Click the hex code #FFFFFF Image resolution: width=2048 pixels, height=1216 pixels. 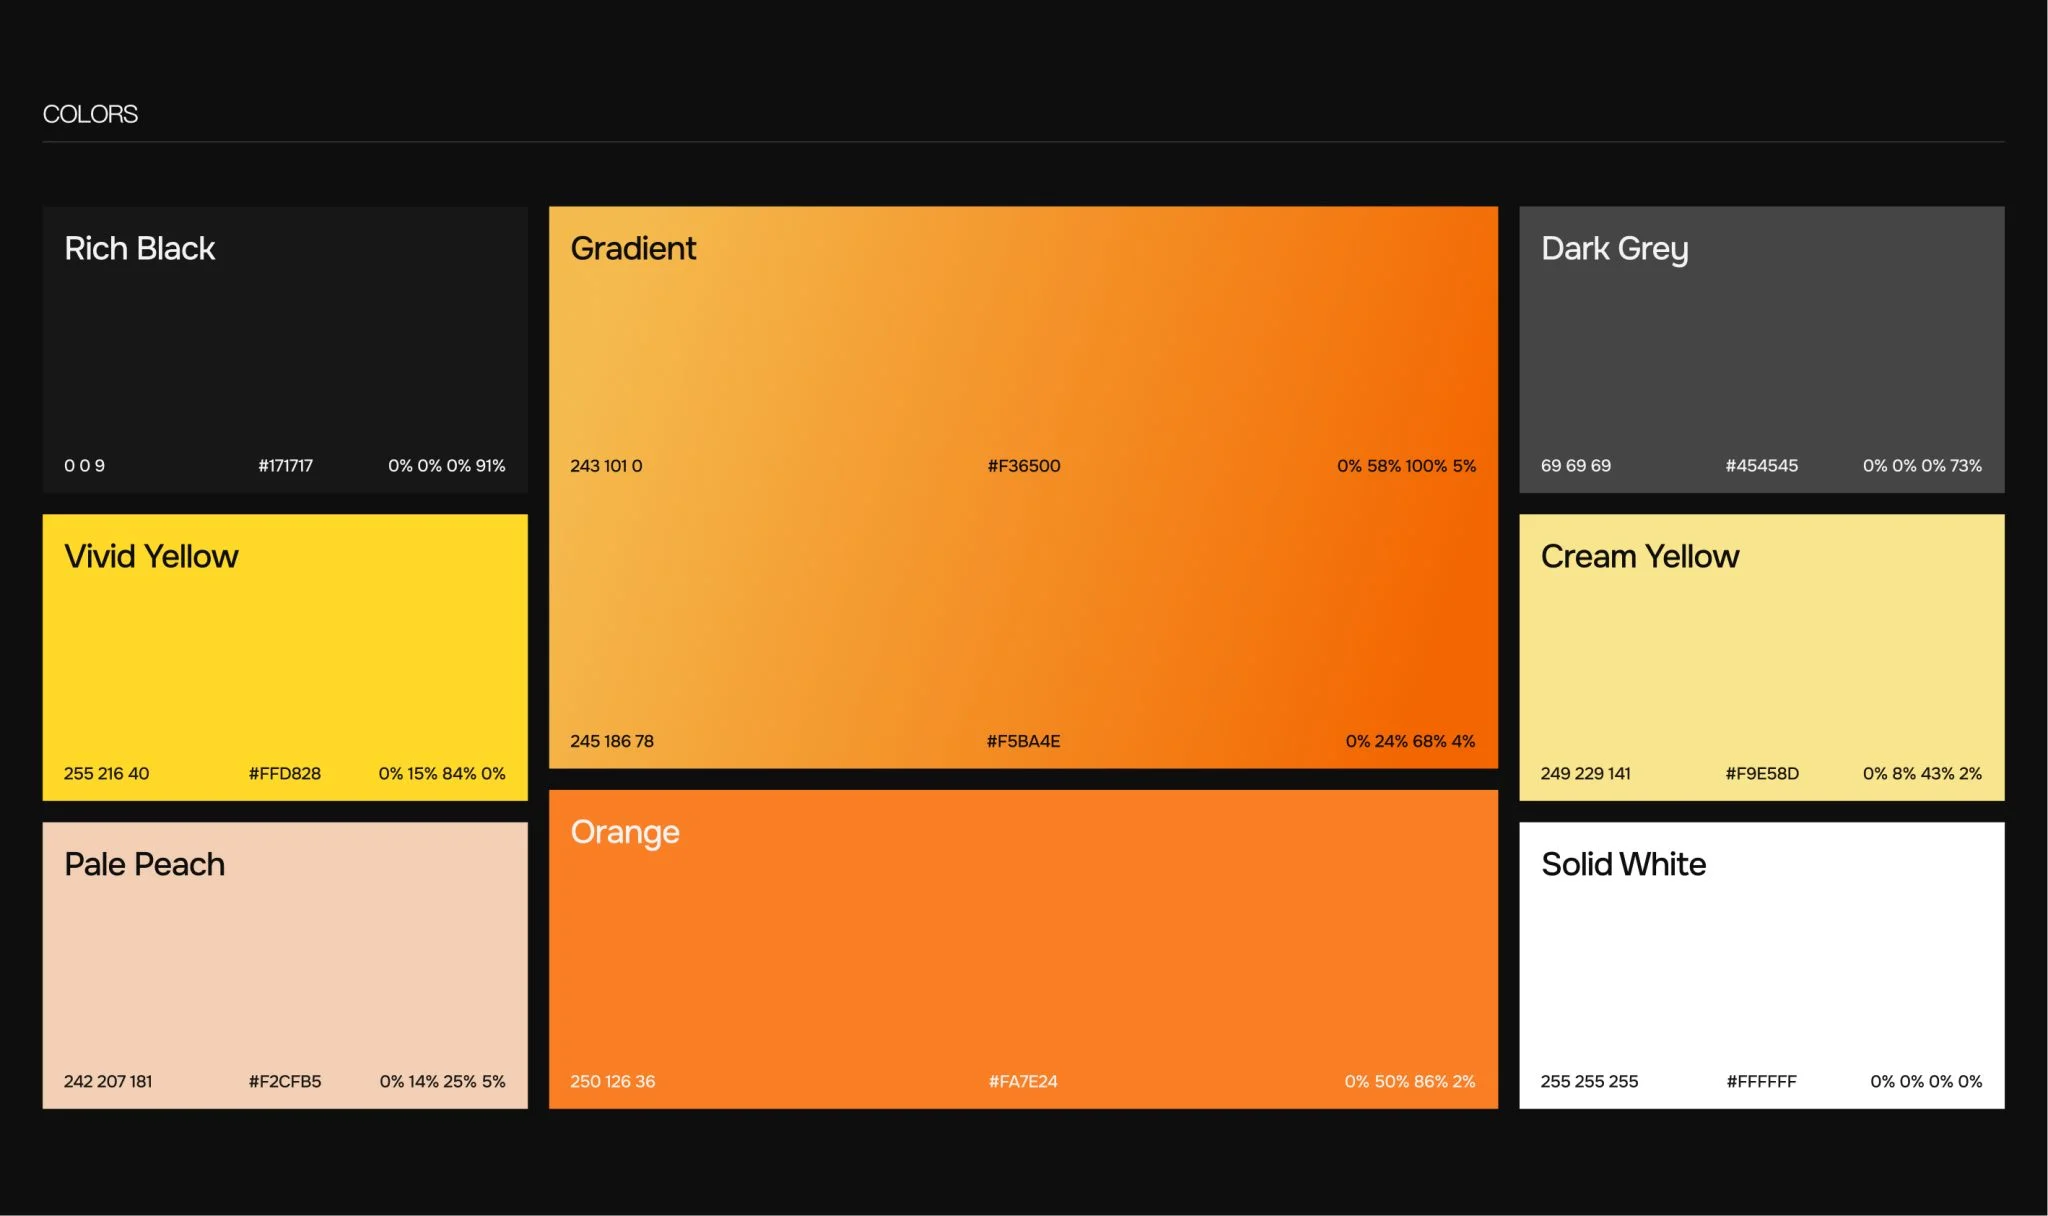point(1762,1081)
